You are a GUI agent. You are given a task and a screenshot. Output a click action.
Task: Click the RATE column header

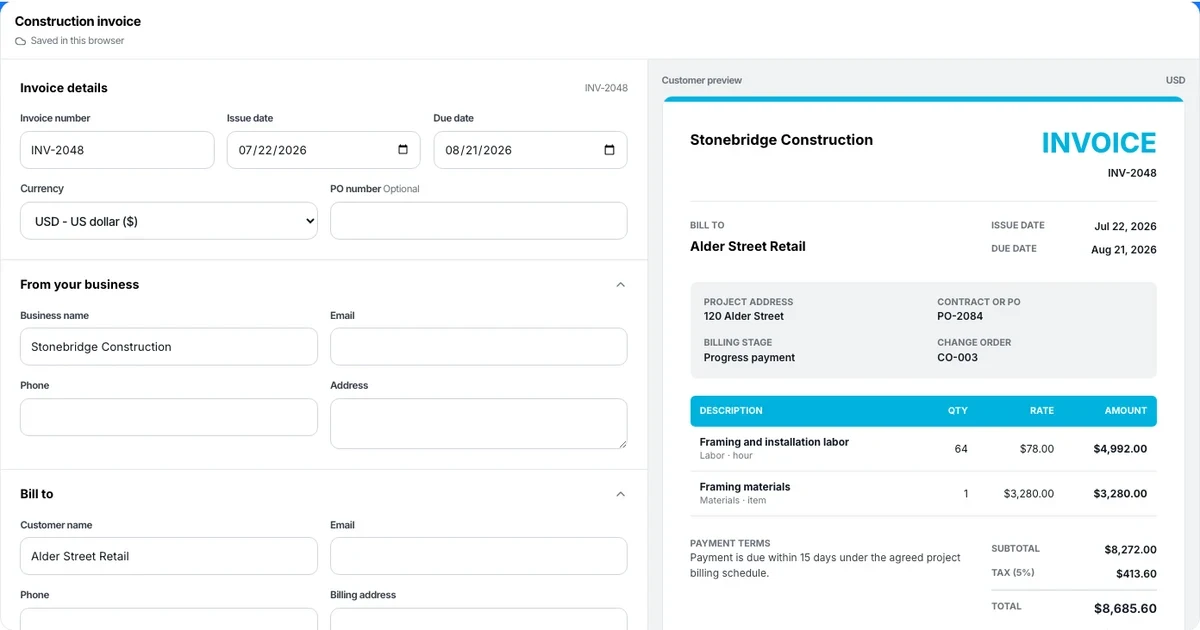pos(1042,411)
